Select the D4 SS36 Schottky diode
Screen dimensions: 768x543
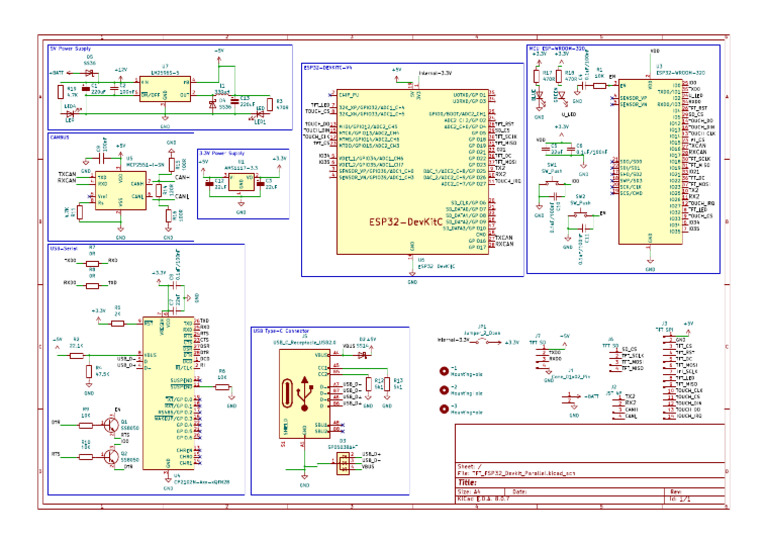tap(213, 104)
